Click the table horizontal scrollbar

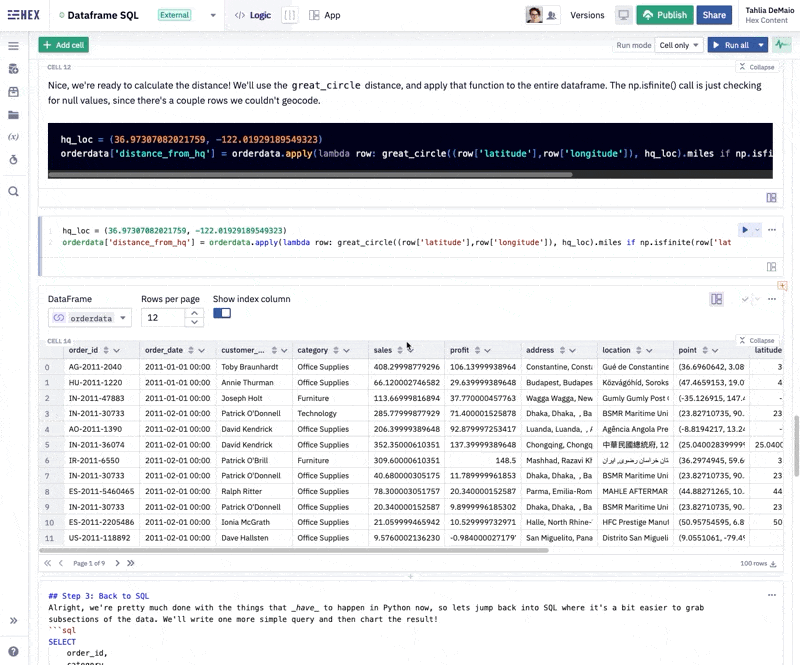point(294,551)
